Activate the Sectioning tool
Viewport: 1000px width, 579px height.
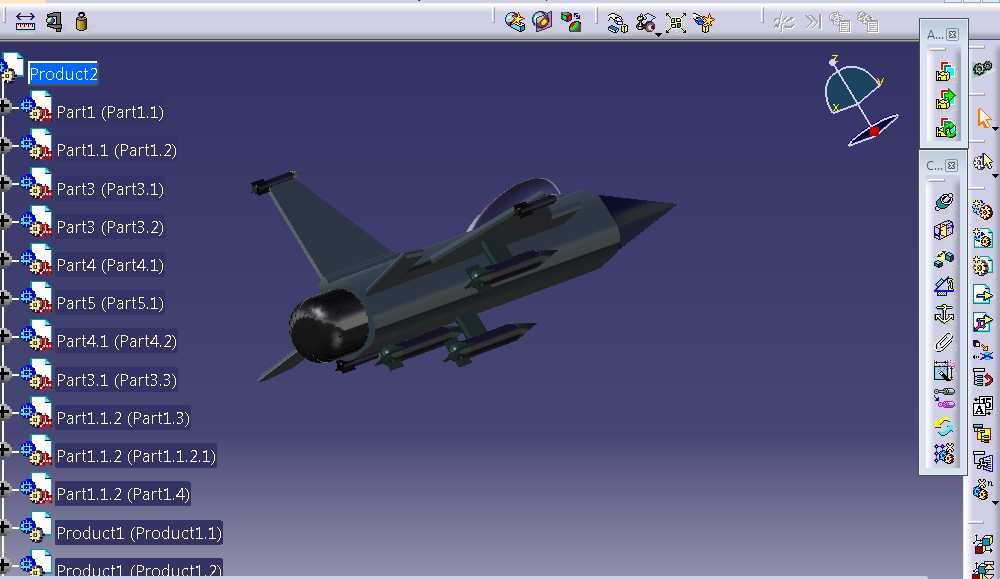[542, 22]
